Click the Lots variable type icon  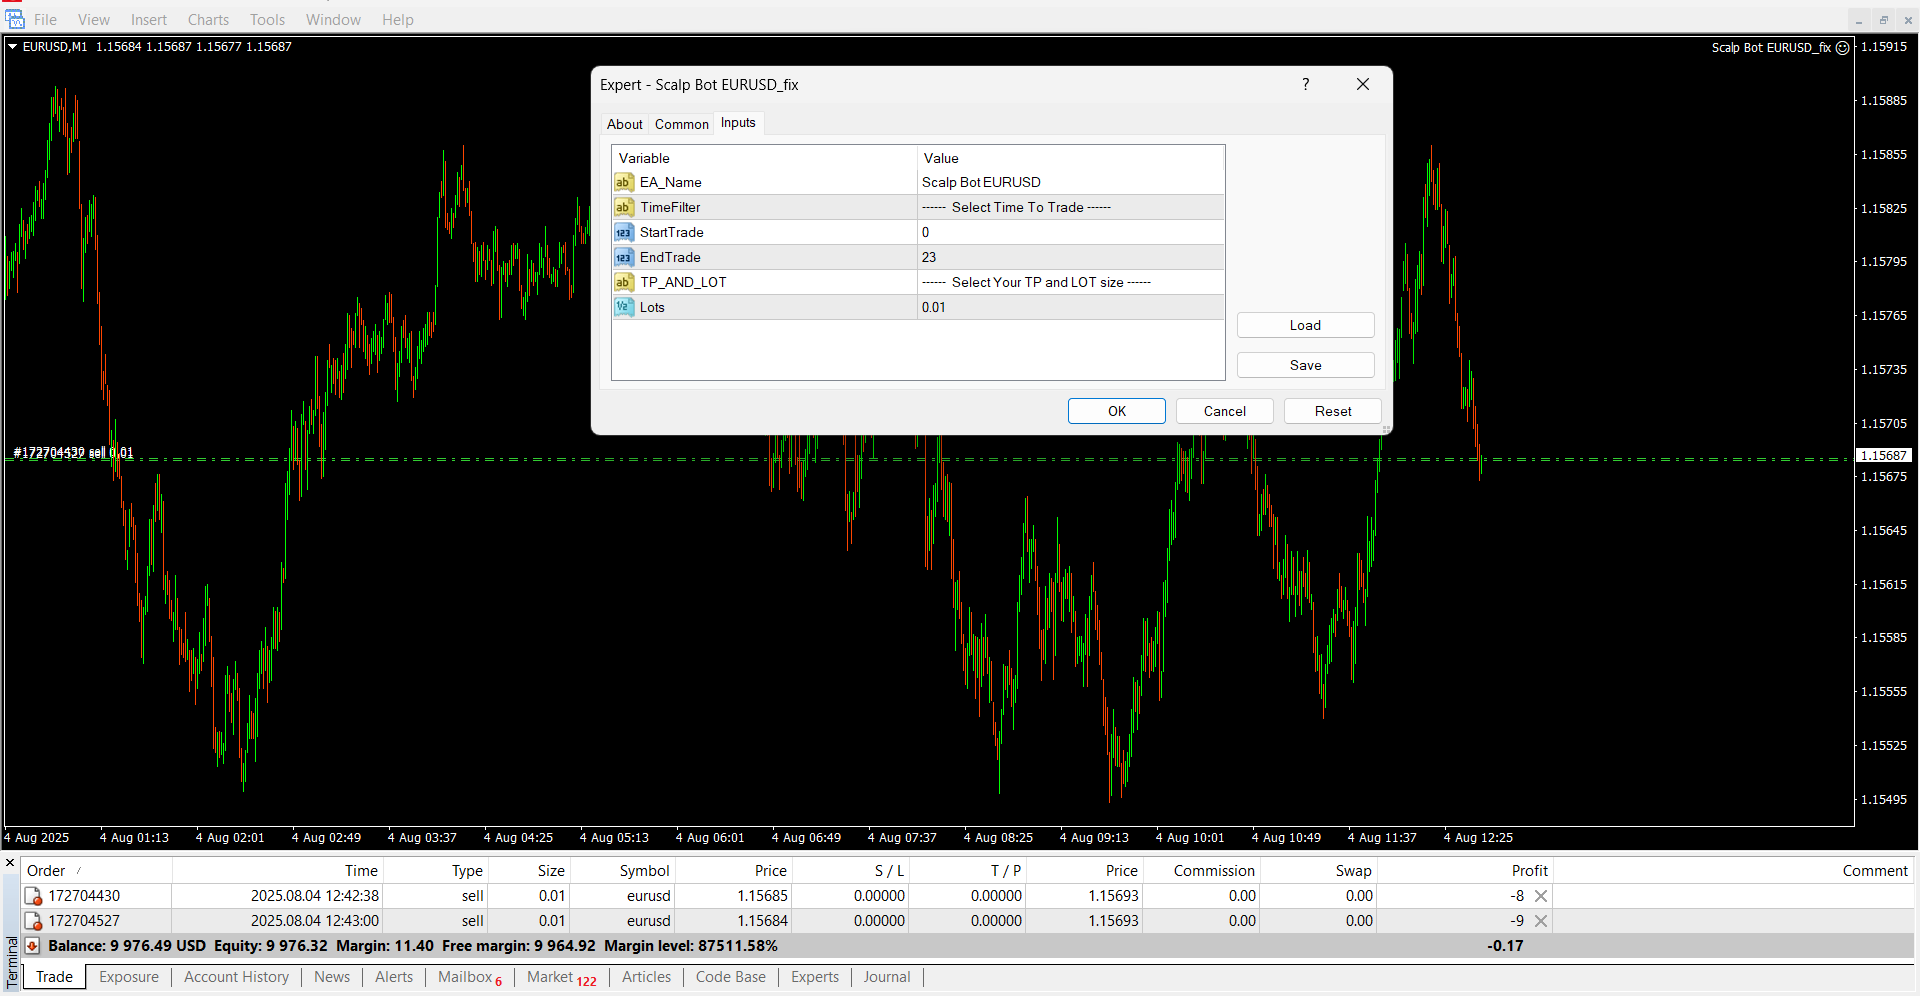point(623,307)
